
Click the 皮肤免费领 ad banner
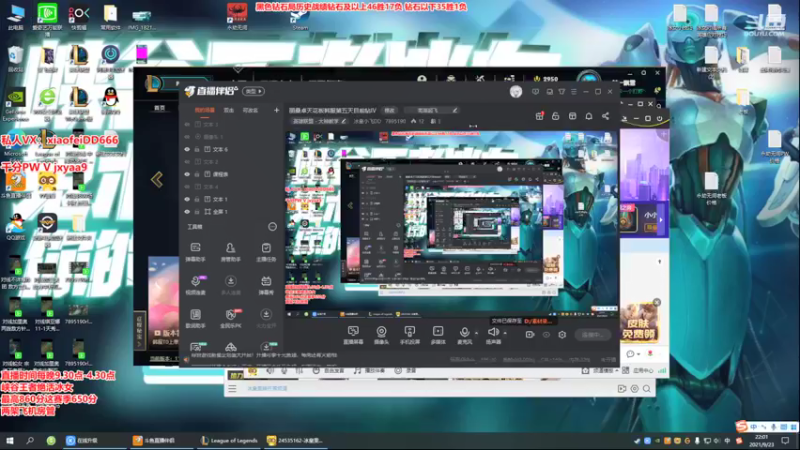coord(640,324)
